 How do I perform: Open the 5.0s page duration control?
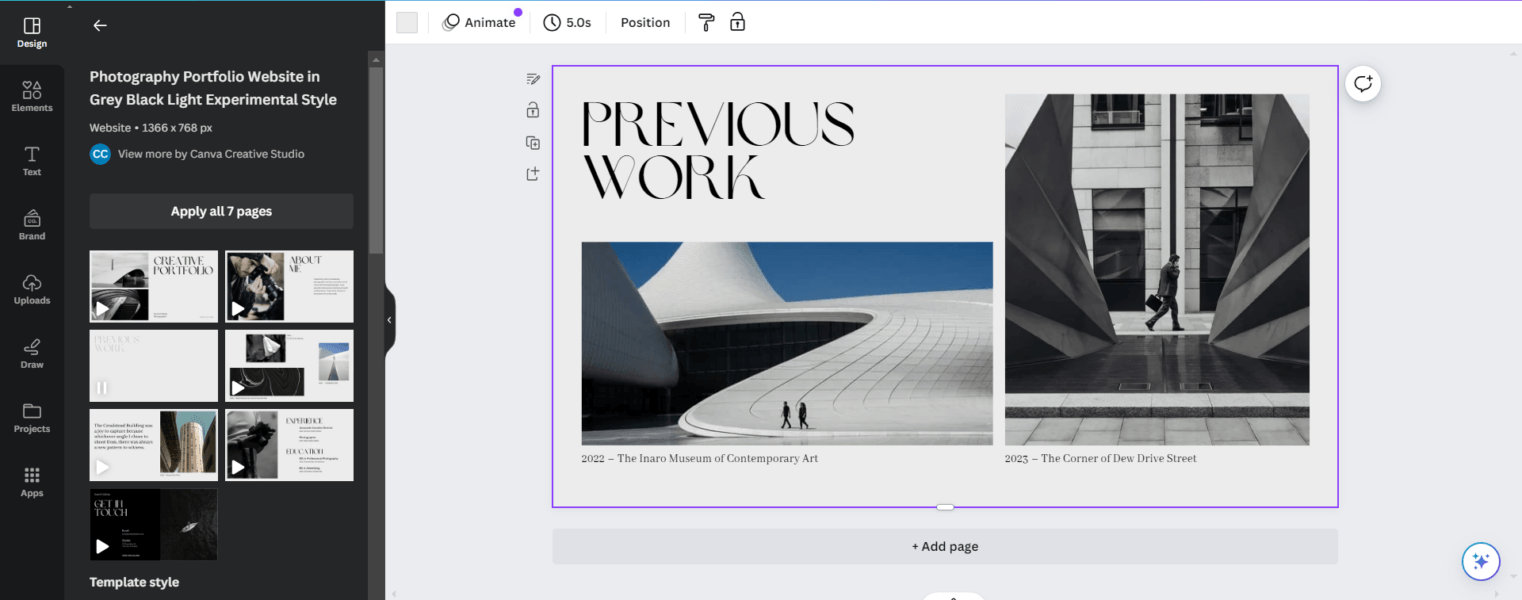click(568, 22)
